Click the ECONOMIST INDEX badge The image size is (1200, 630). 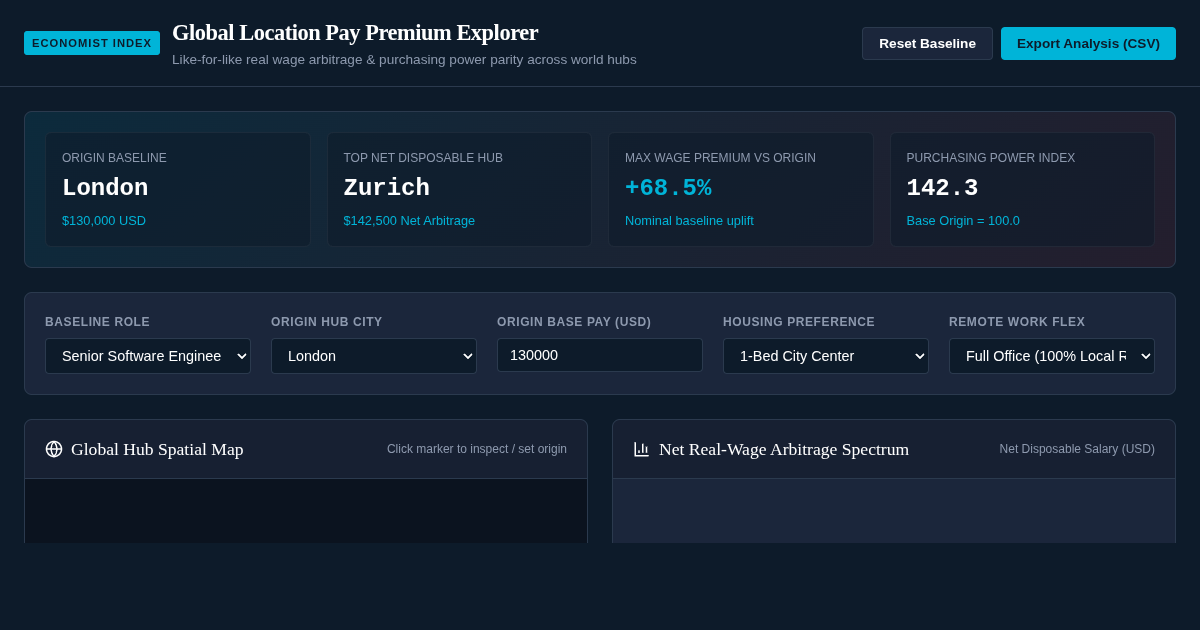coord(92,43)
